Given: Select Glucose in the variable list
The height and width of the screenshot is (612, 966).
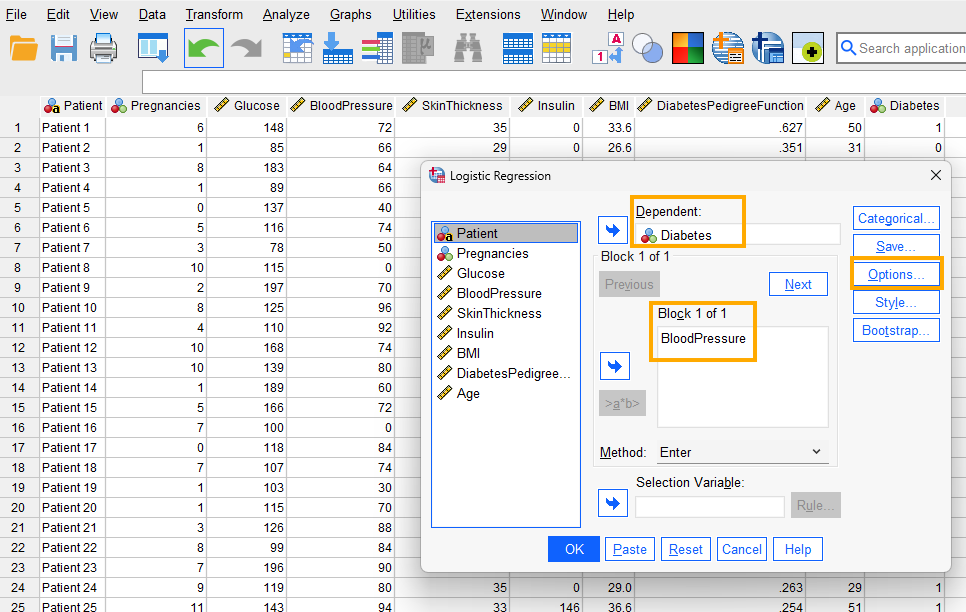Looking at the screenshot, I should point(480,273).
